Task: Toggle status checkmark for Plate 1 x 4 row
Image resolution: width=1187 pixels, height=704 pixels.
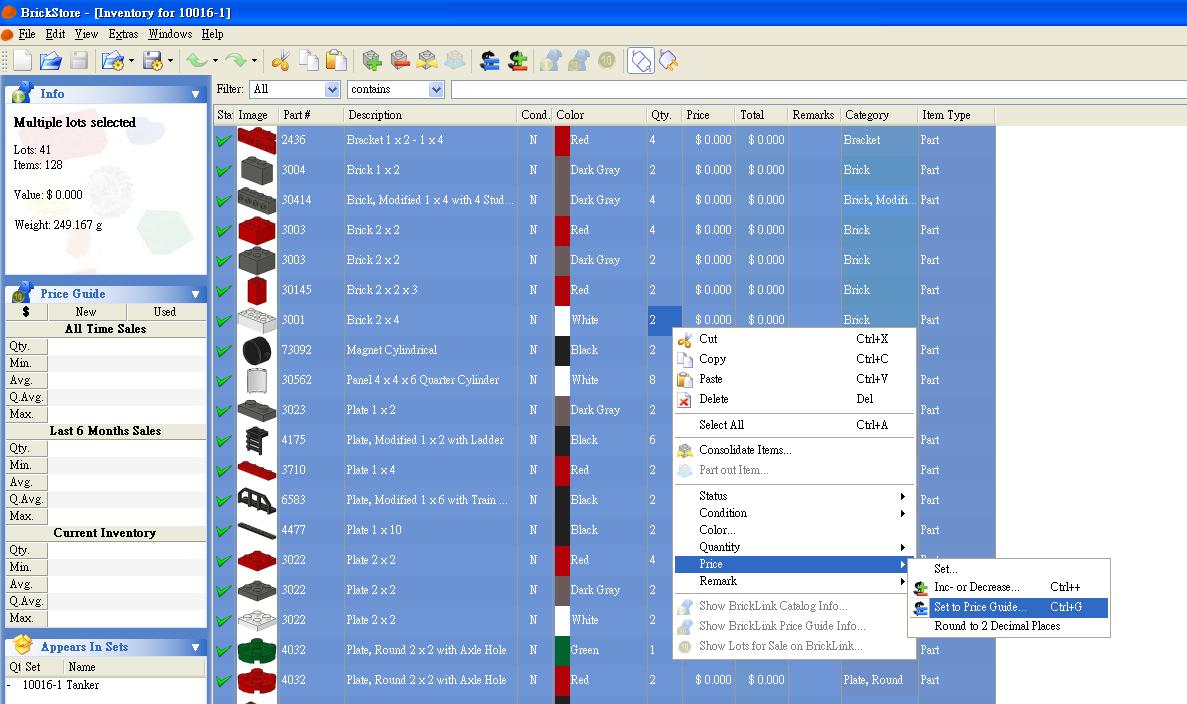Action: point(224,471)
